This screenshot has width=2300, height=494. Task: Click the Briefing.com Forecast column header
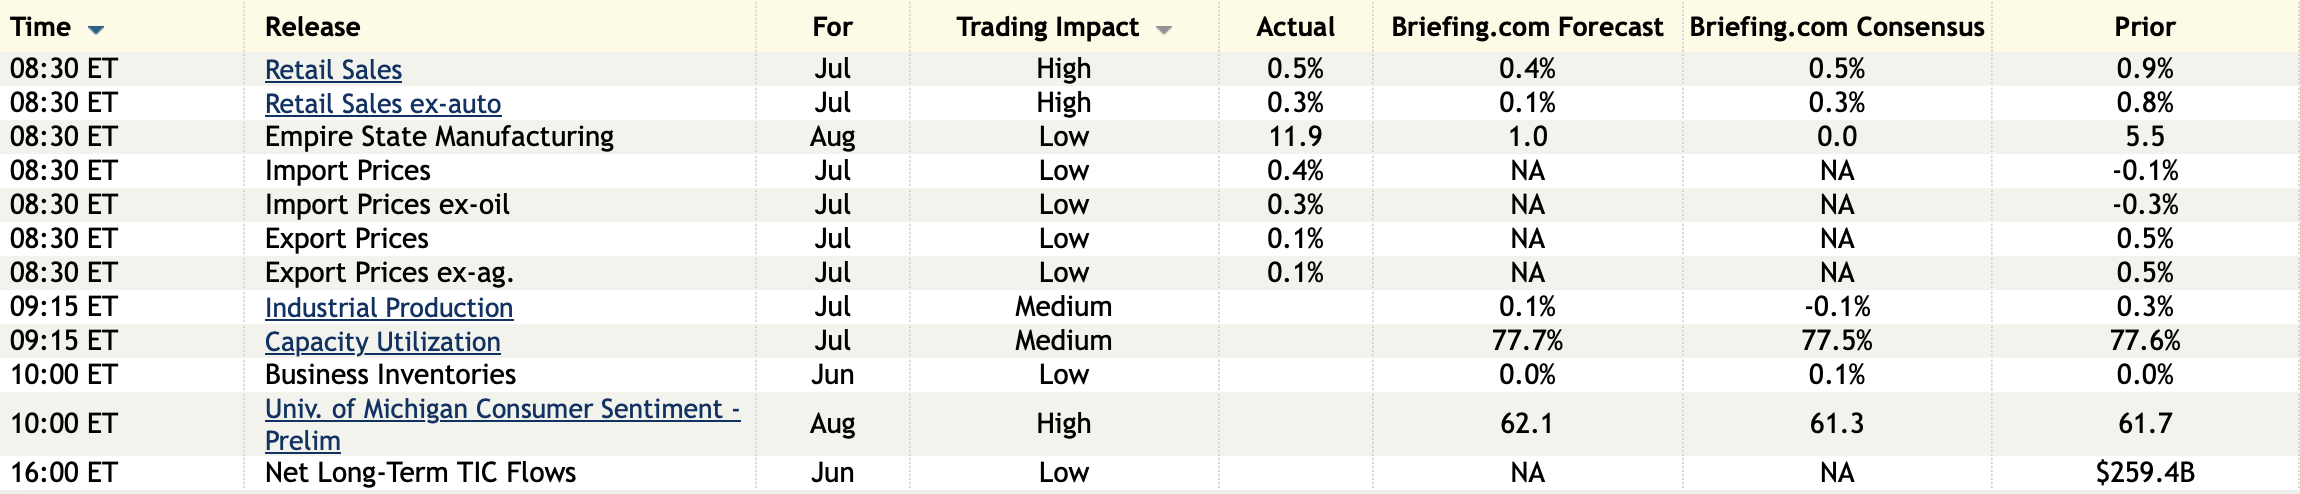[x=1526, y=27]
